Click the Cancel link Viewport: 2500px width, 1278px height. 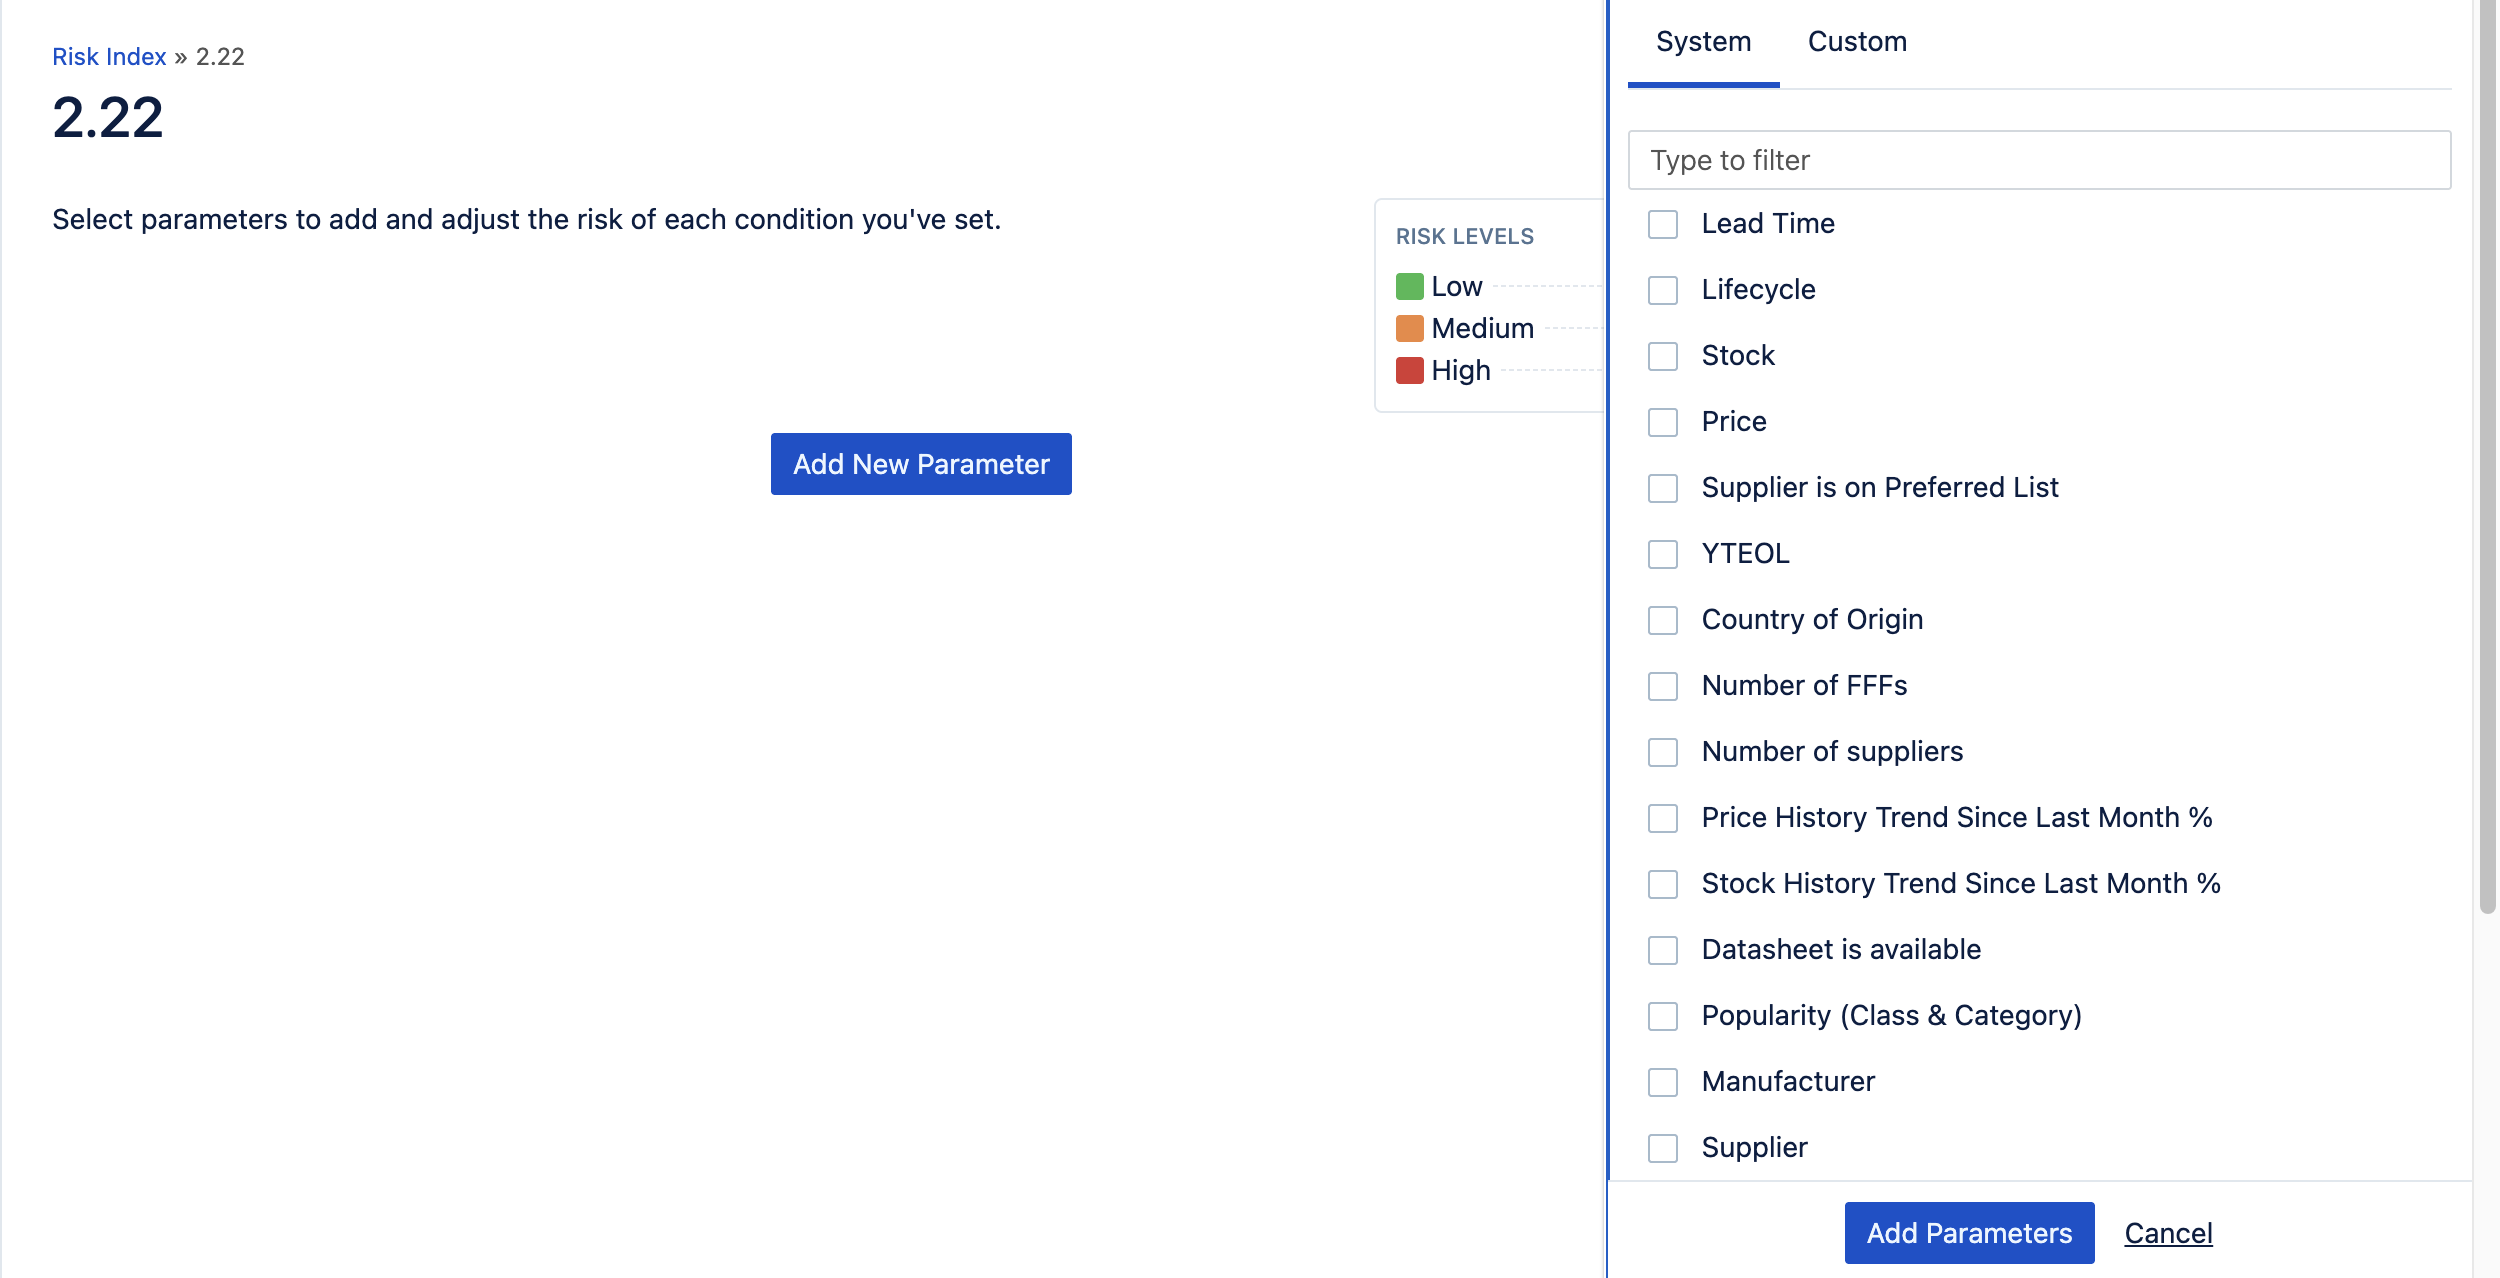(x=2168, y=1233)
